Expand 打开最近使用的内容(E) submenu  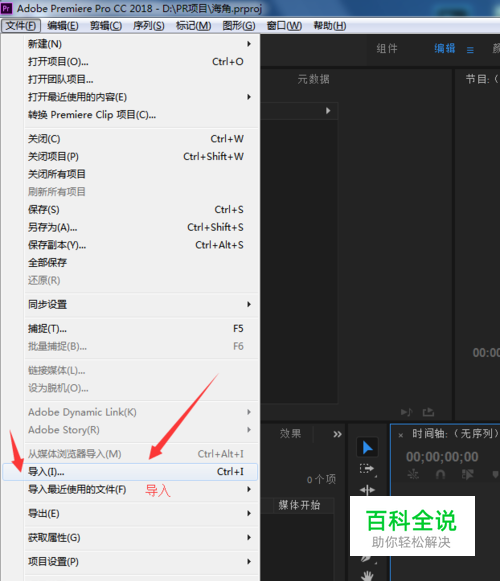click(249, 97)
